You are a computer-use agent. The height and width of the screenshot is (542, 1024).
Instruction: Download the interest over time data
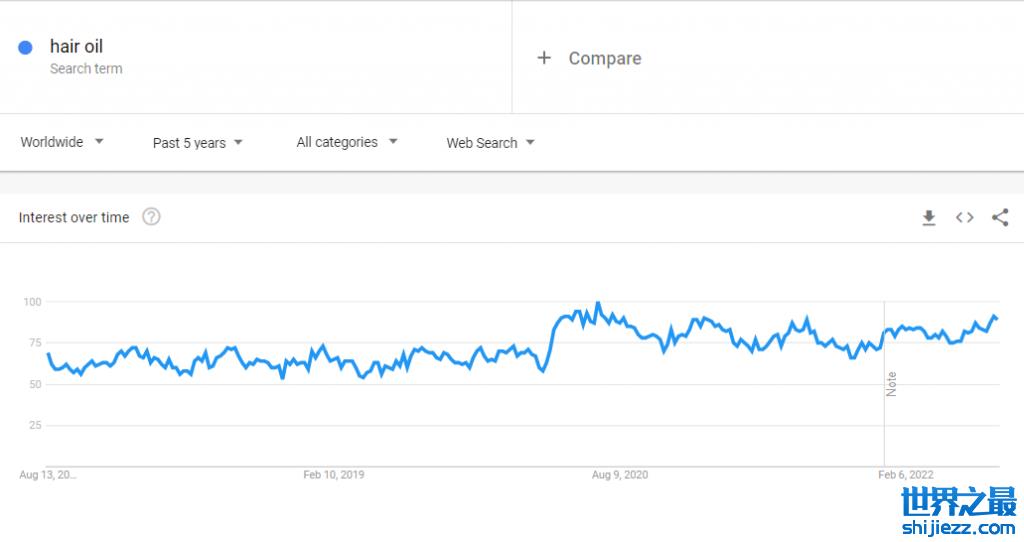click(929, 218)
